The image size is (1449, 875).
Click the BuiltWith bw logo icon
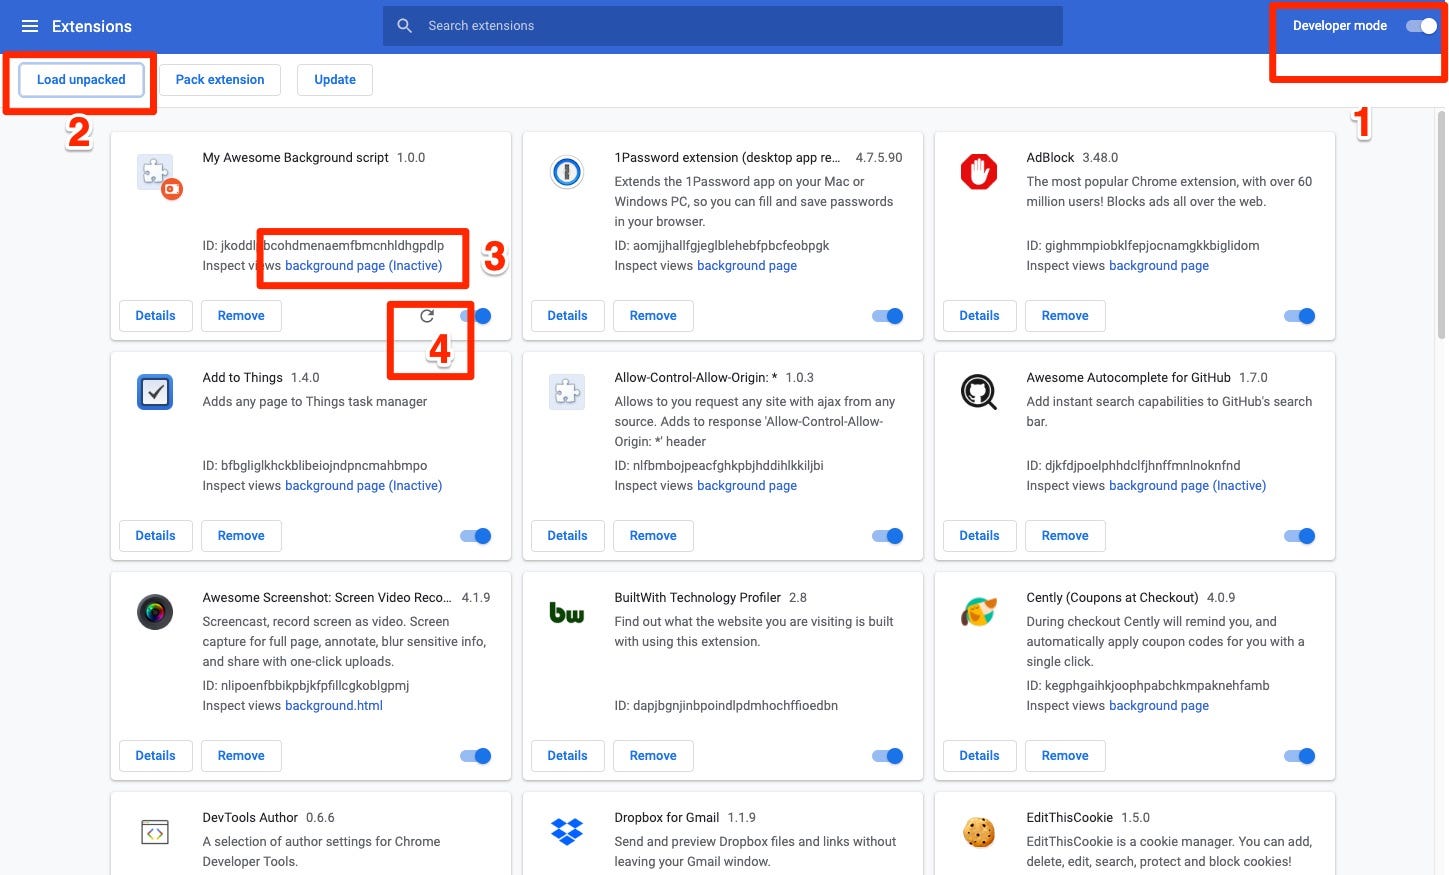(567, 612)
